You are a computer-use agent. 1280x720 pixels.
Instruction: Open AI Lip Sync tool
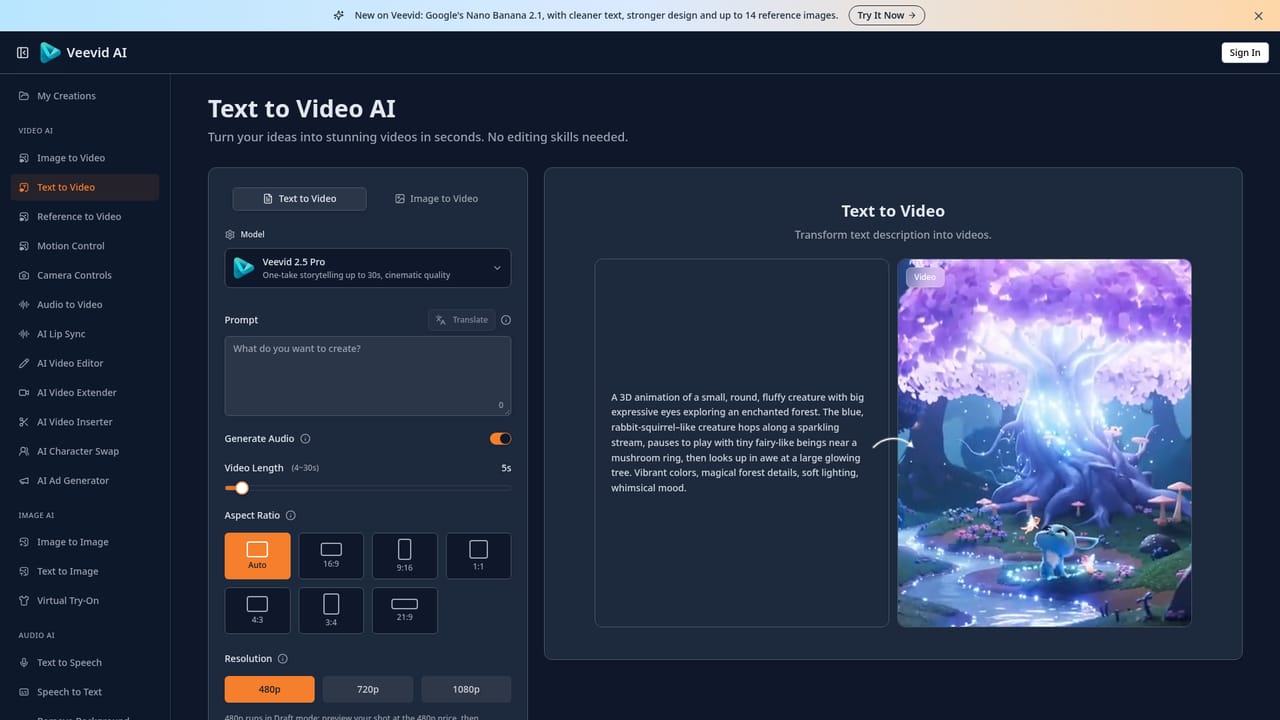point(85,334)
